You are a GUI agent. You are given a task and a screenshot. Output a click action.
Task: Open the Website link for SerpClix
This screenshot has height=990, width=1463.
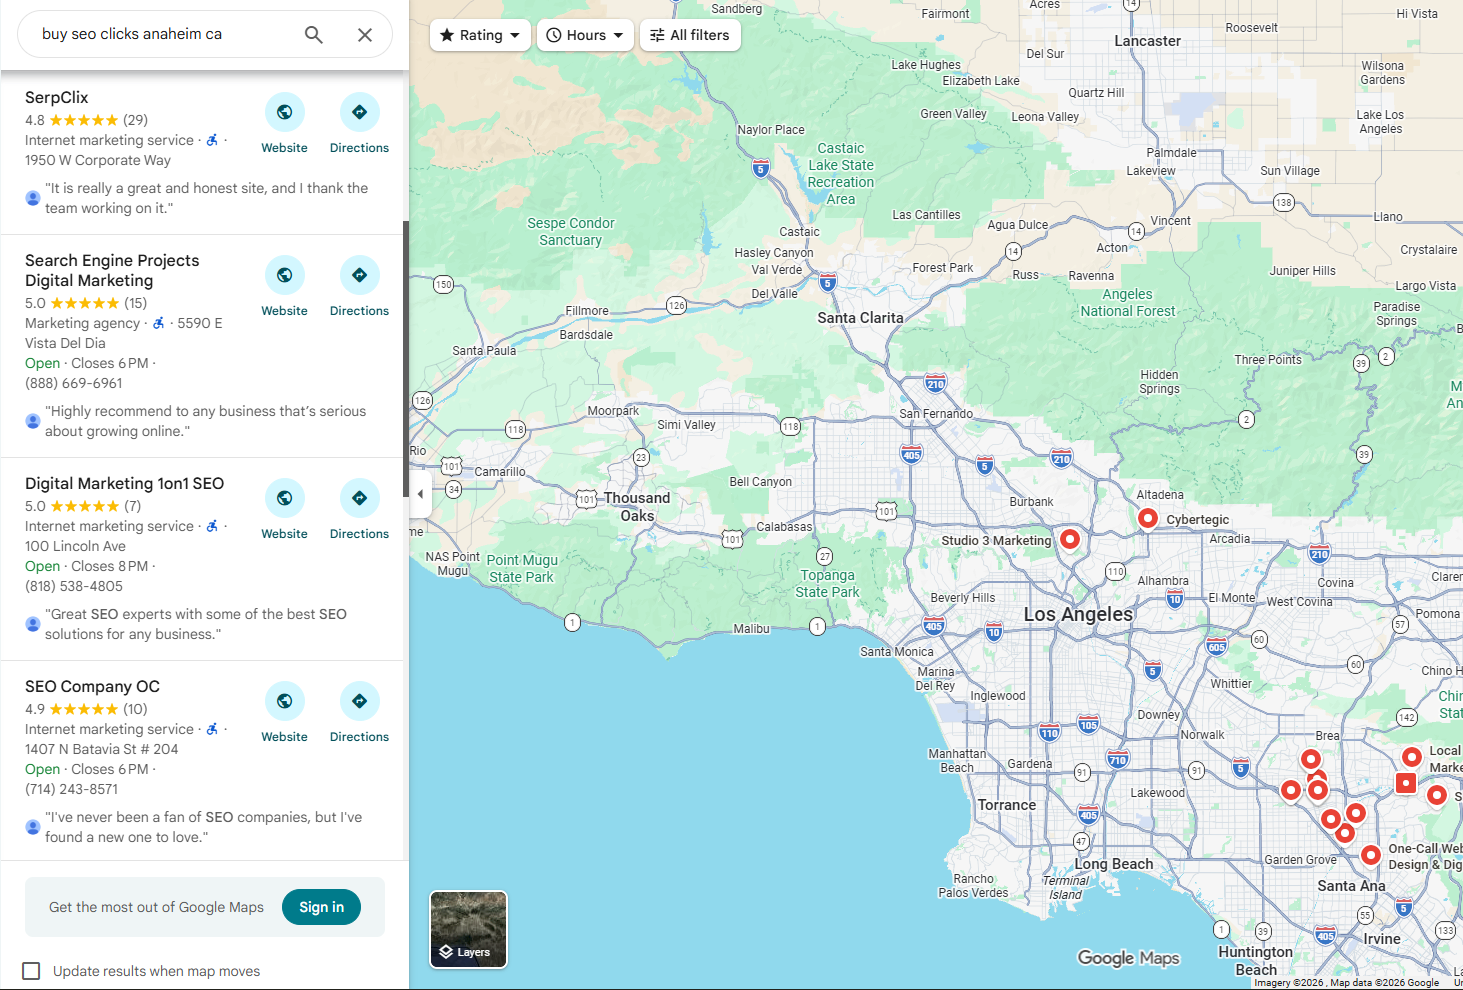284,113
